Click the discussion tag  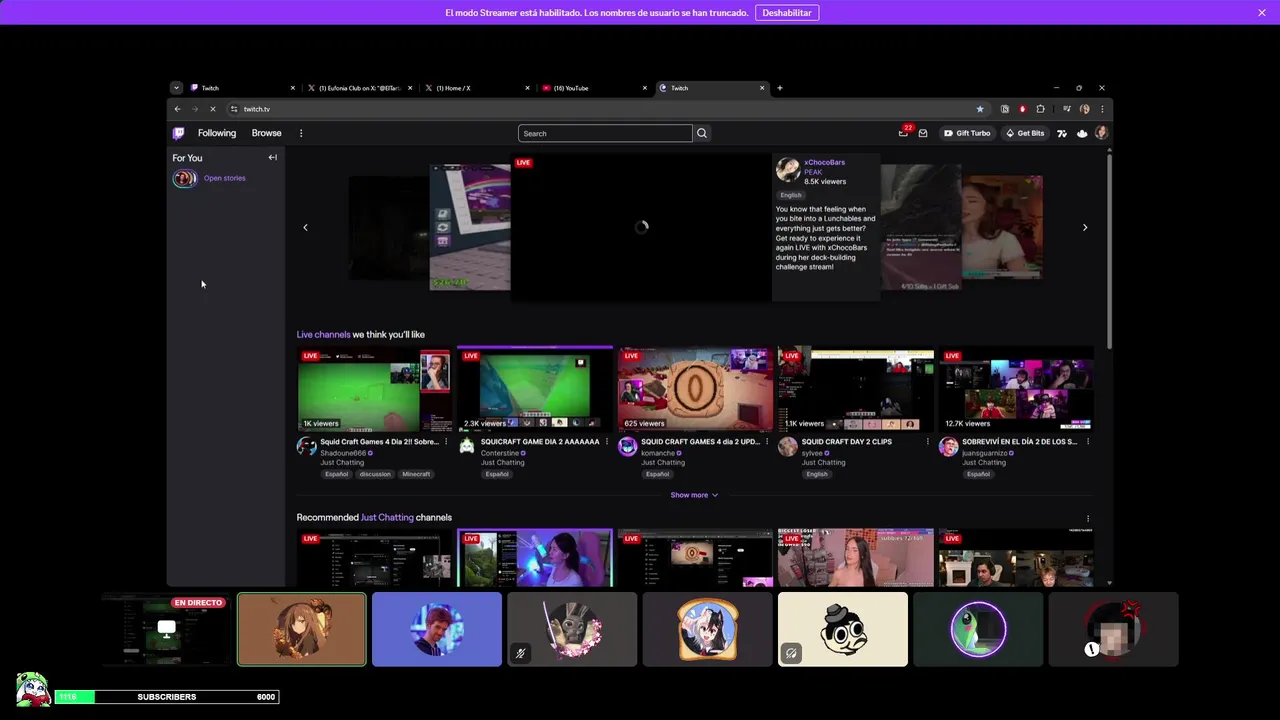pyautogui.click(x=375, y=474)
